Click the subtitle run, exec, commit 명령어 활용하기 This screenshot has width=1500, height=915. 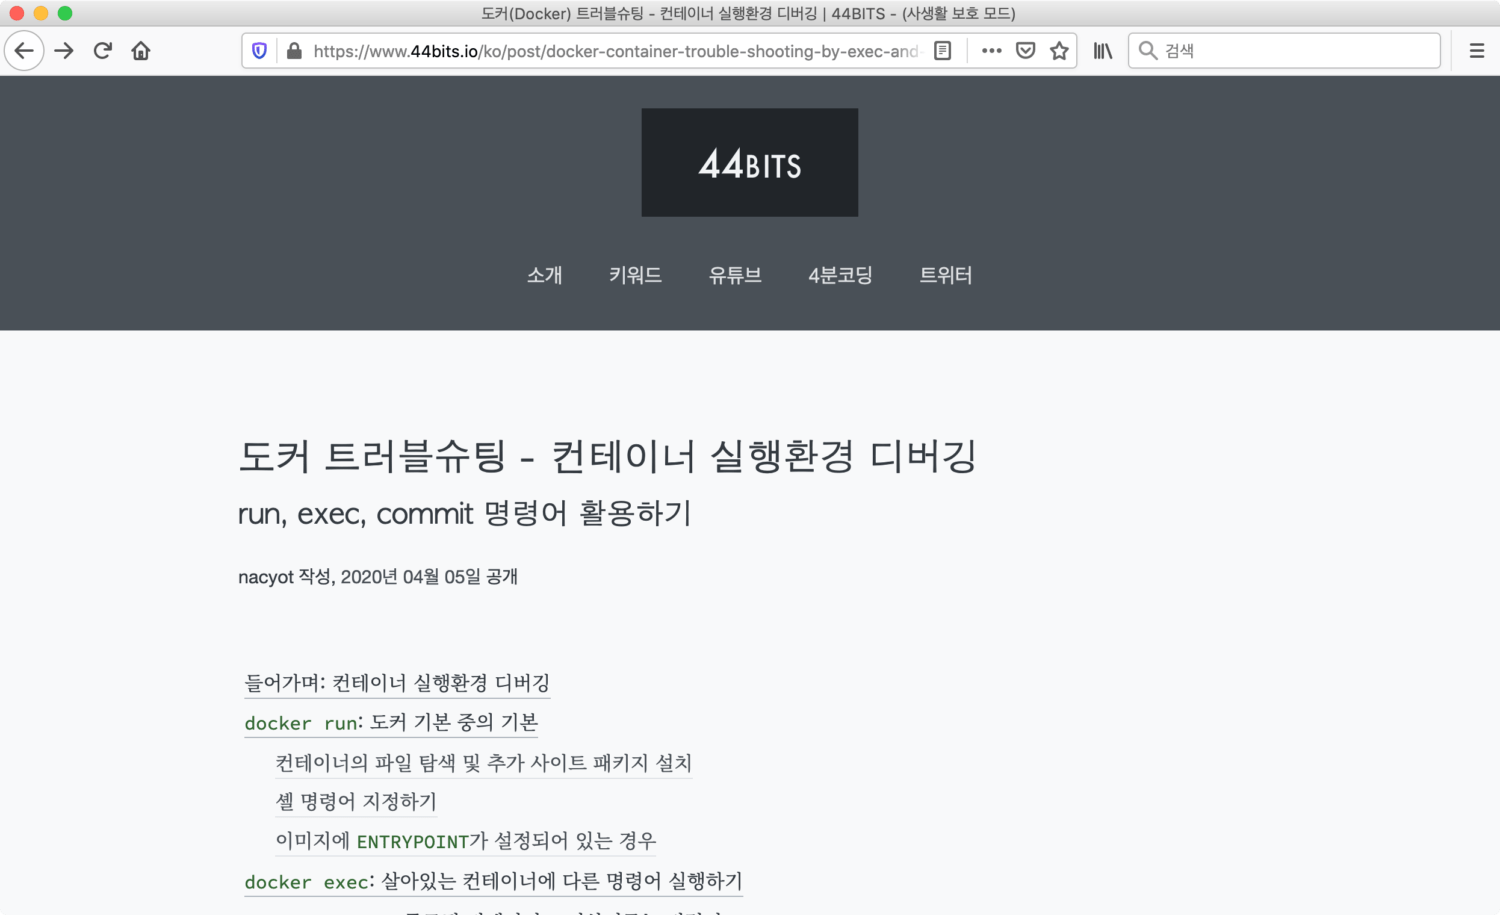465,514
